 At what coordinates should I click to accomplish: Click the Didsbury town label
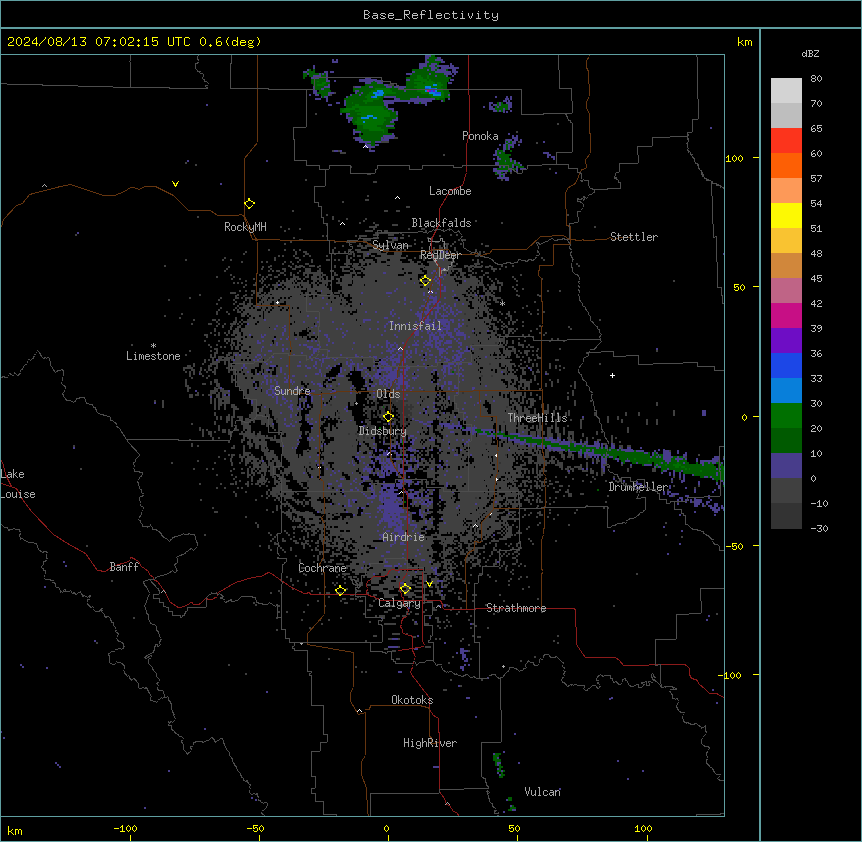tap(382, 431)
